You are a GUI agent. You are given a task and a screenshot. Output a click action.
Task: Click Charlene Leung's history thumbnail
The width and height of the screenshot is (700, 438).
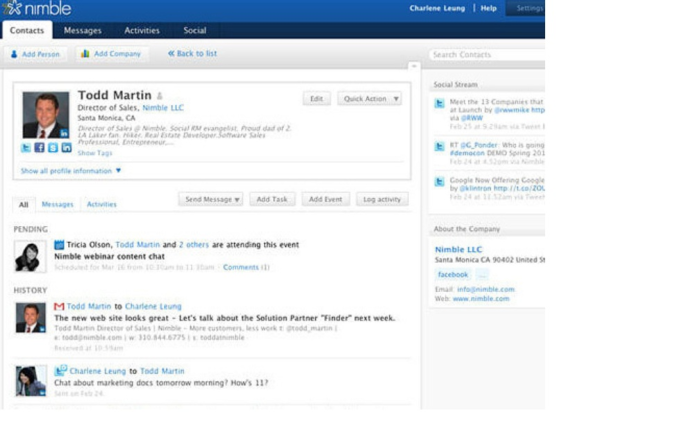click(31, 381)
